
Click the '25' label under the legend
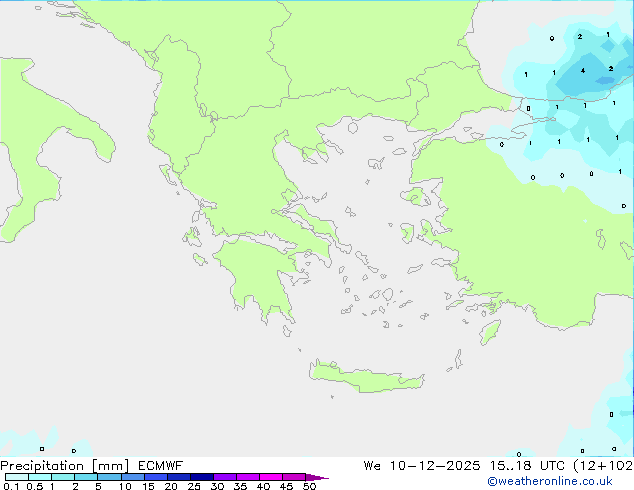click(x=194, y=486)
